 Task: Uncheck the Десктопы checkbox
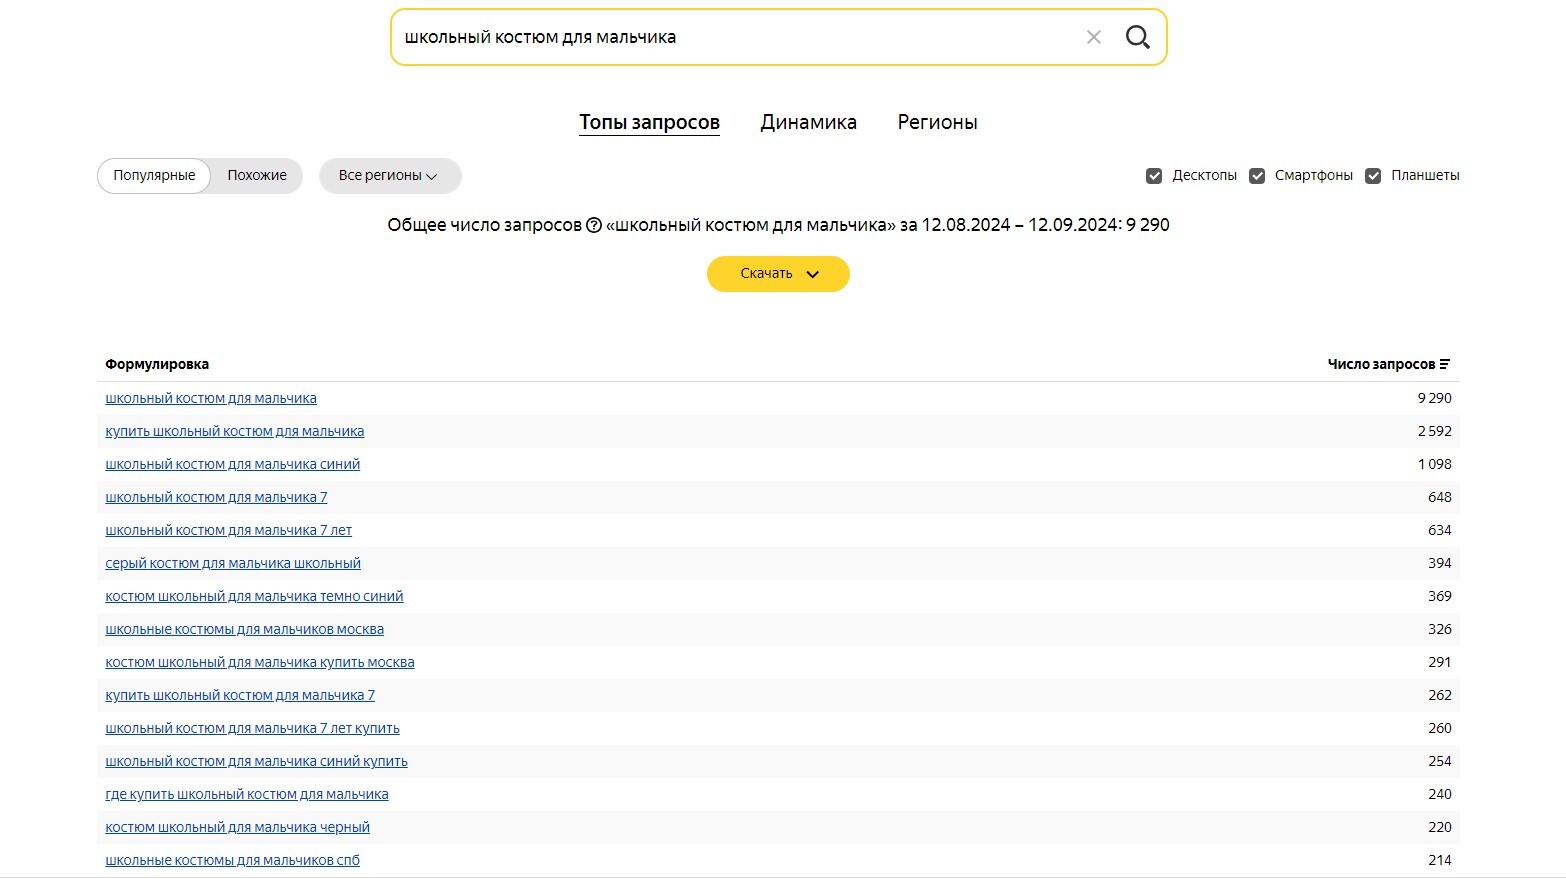tap(1154, 176)
